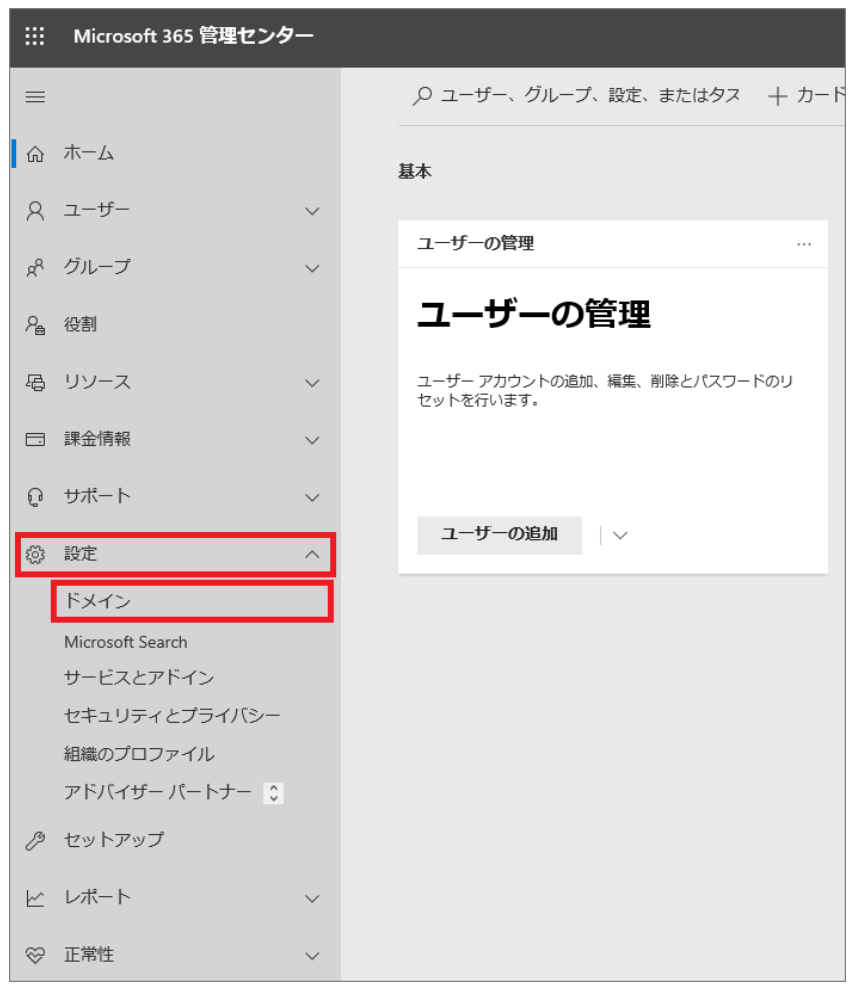This screenshot has height=989, width=859.
Task: Open 組織のプロファイル settings item
Action: (x=139, y=754)
